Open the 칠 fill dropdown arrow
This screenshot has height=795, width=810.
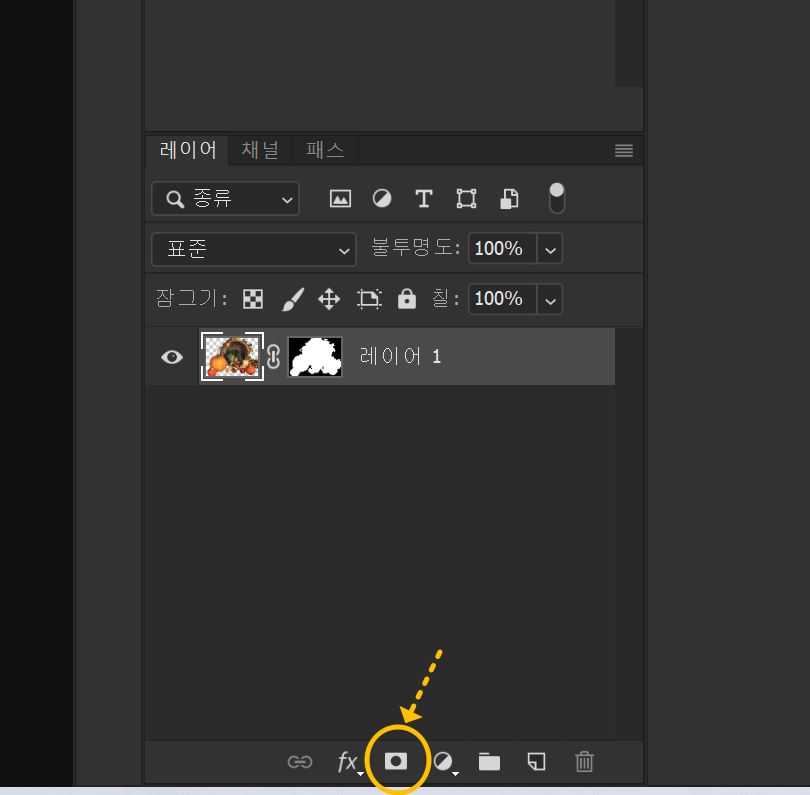click(x=550, y=298)
